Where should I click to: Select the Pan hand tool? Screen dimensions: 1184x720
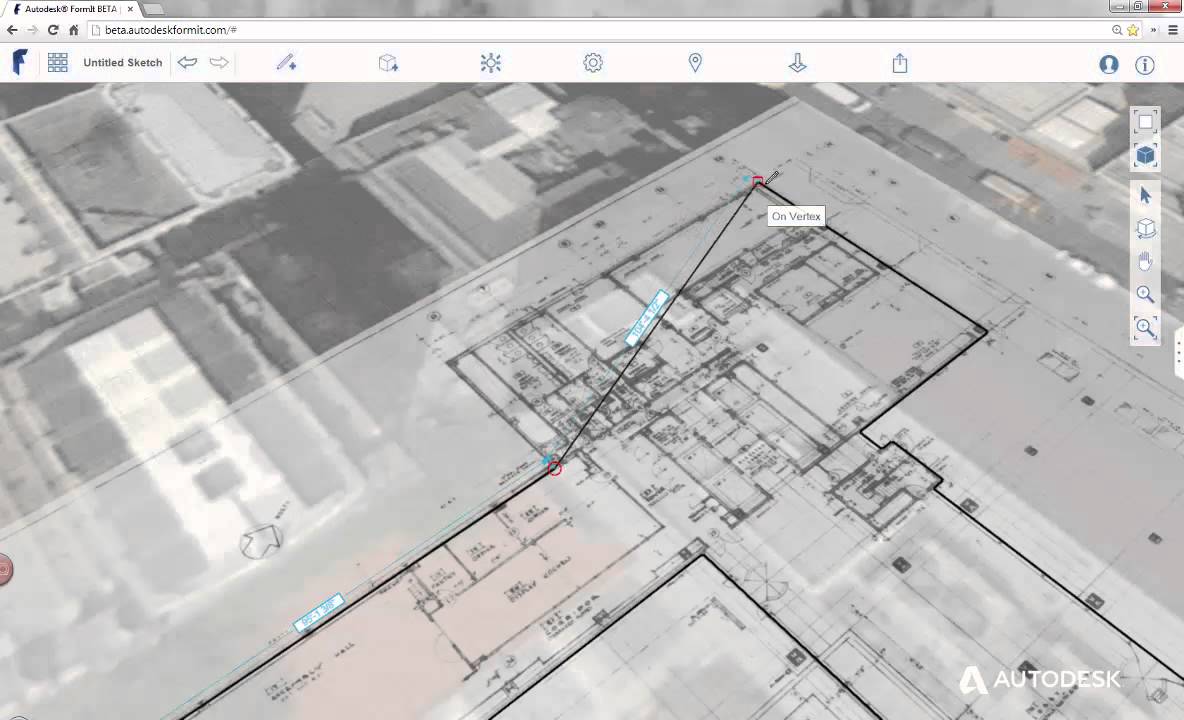click(1145, 261)
